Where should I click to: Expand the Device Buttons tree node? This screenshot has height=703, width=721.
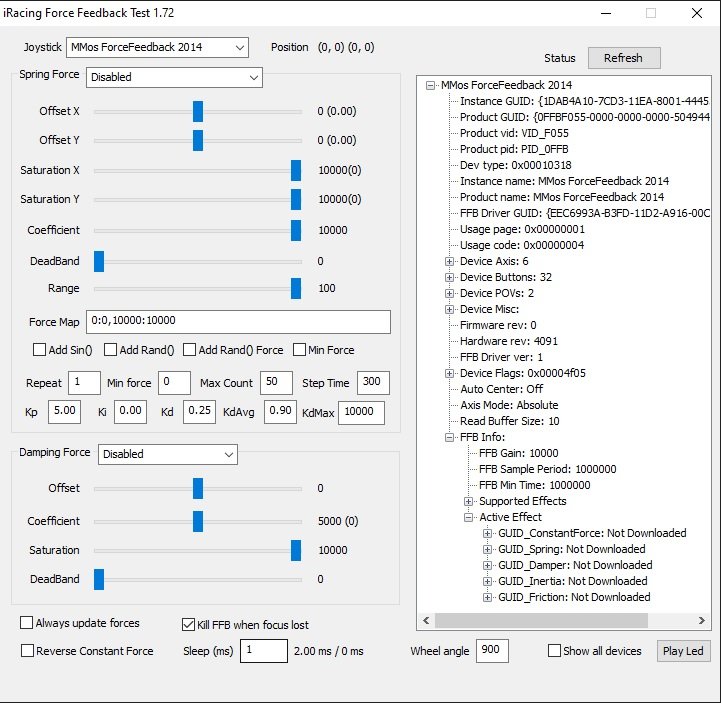pyautogui.click(x=450, y=277)
